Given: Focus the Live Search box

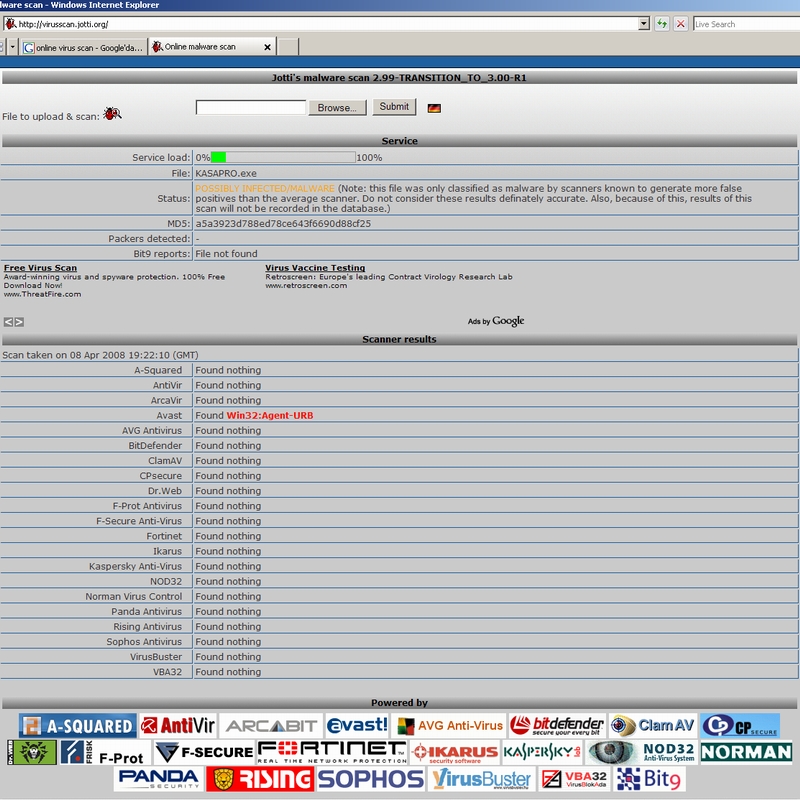Looking at the screenshot, I should tap(747, 24).
